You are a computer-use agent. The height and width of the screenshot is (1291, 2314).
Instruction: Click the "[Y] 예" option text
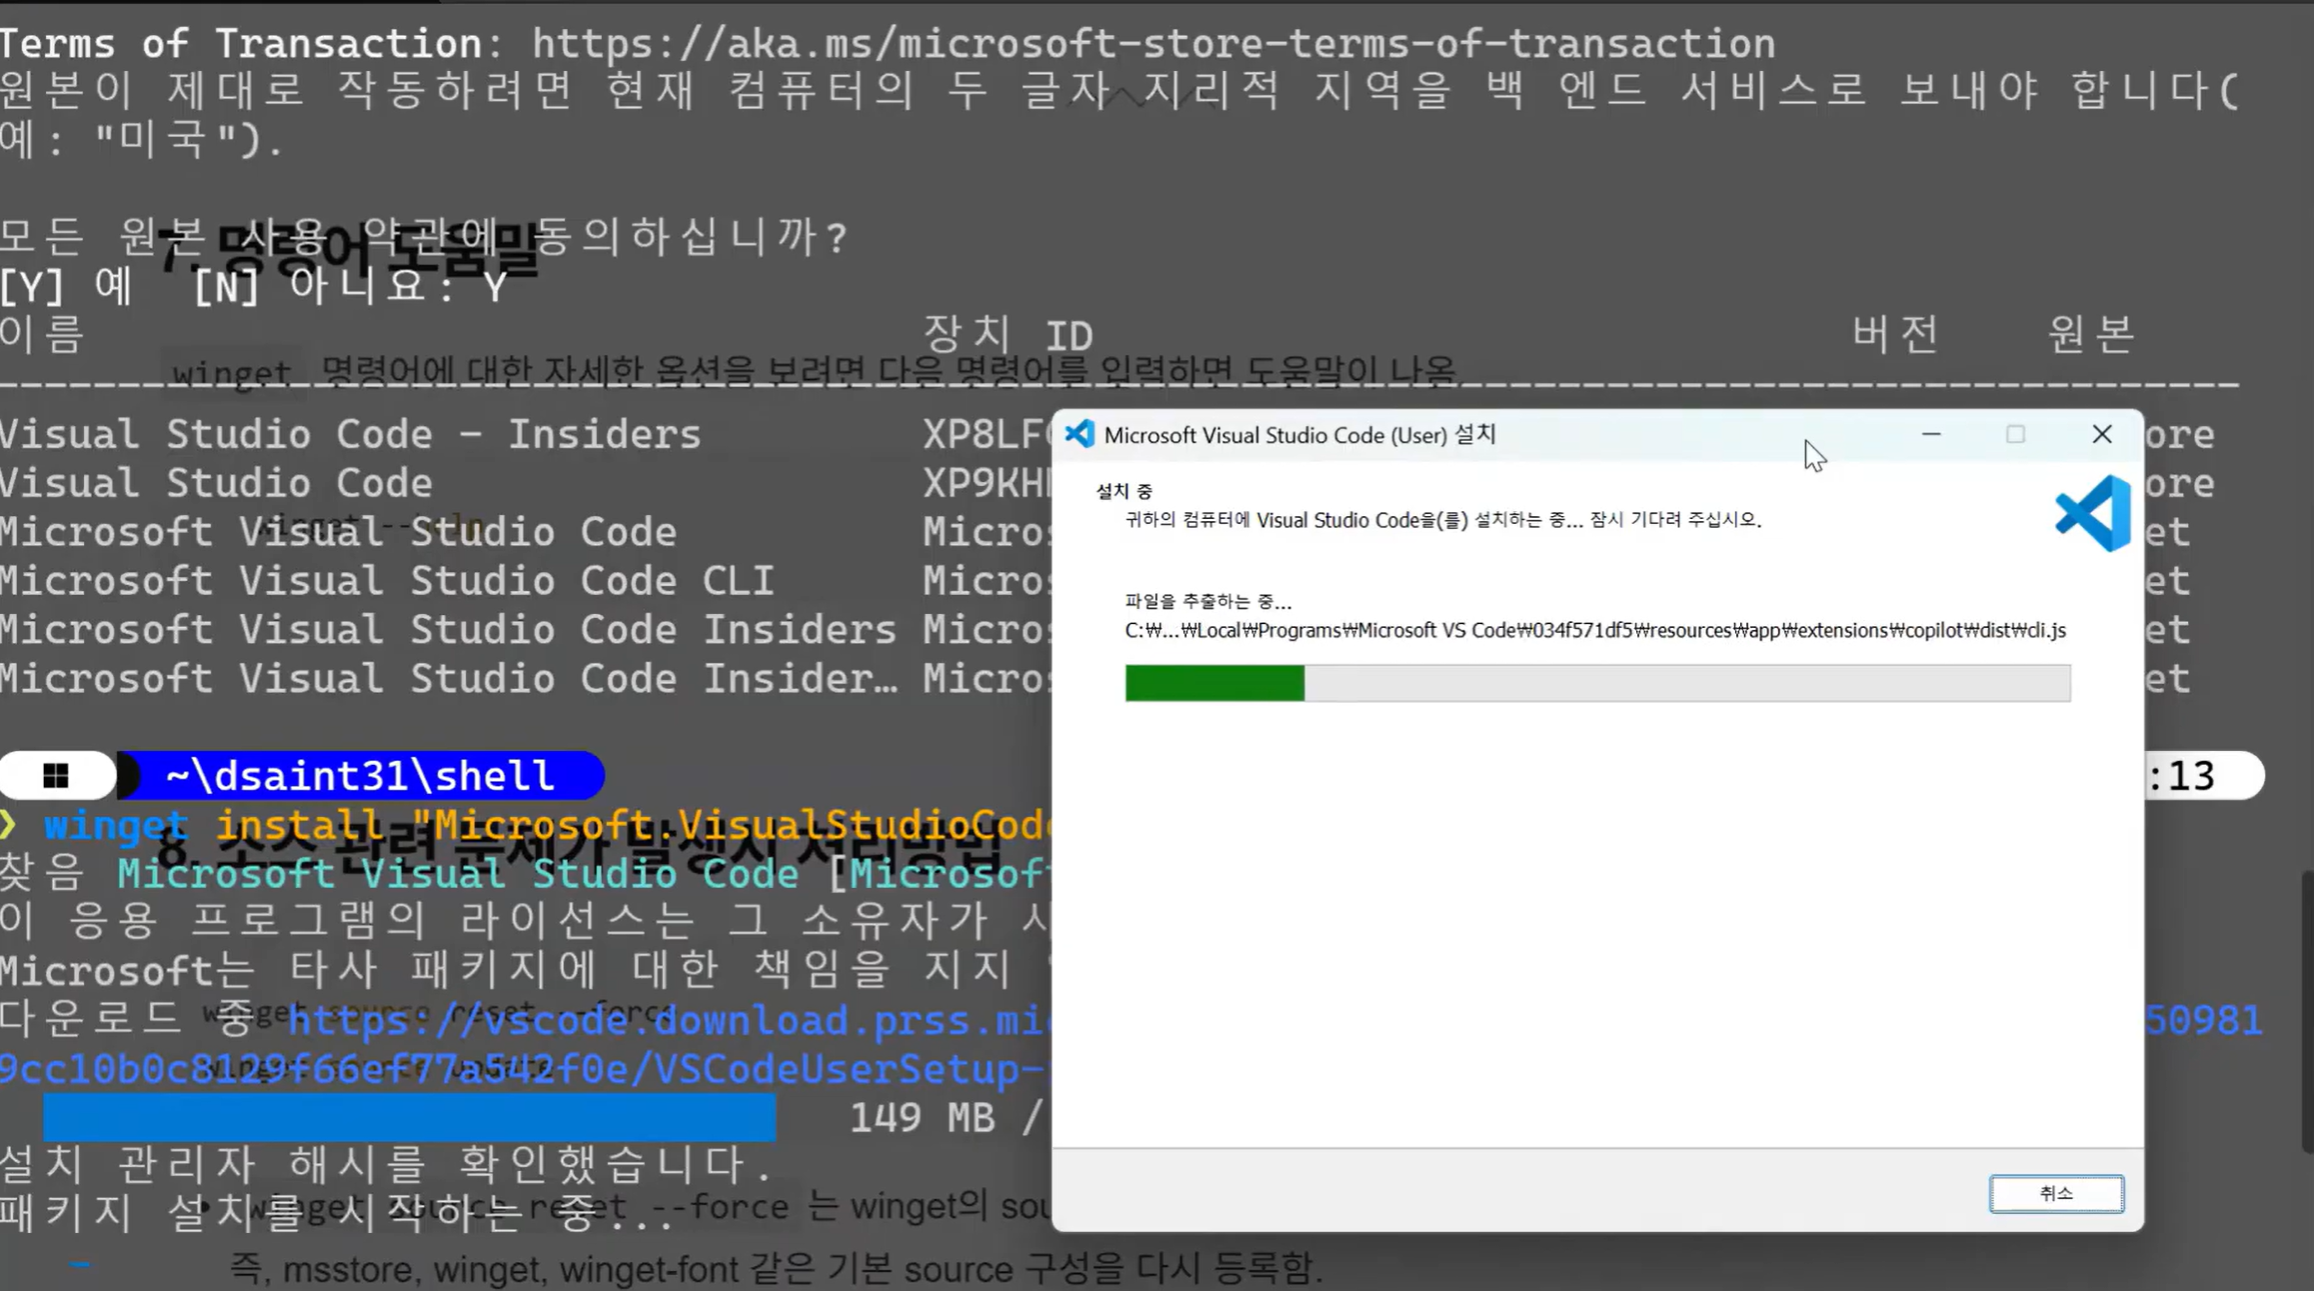pos(66,287)
